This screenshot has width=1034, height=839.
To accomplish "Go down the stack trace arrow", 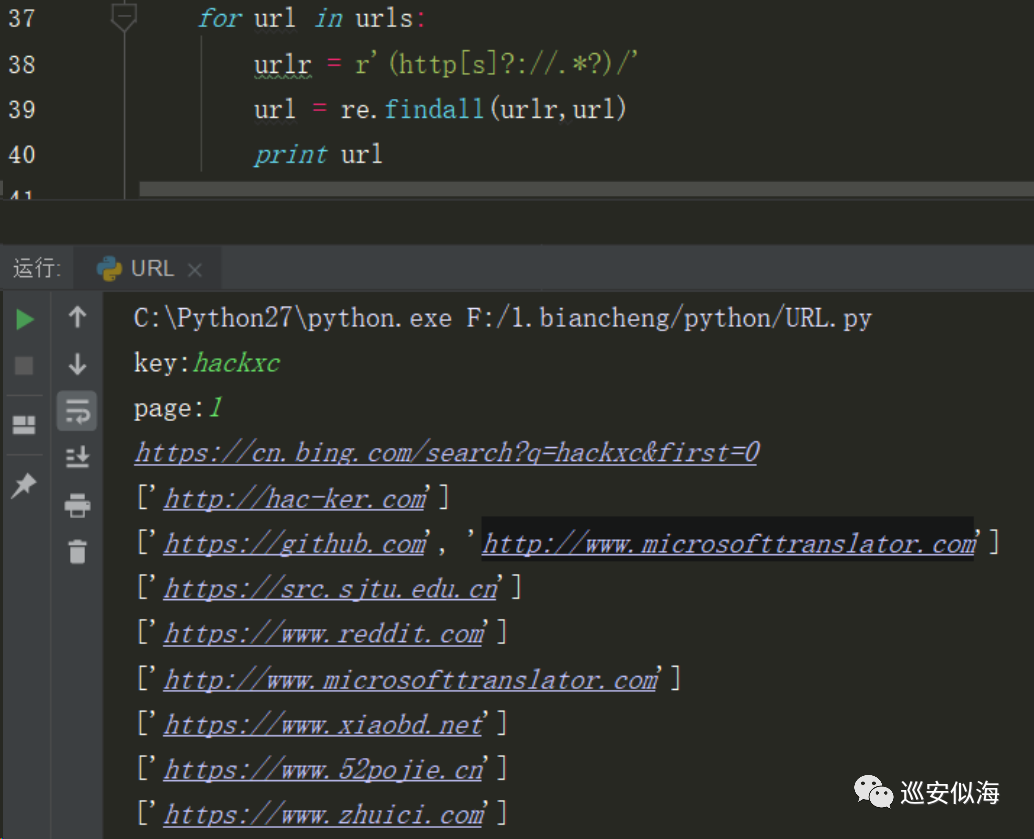I will click(x=77, y=363).
